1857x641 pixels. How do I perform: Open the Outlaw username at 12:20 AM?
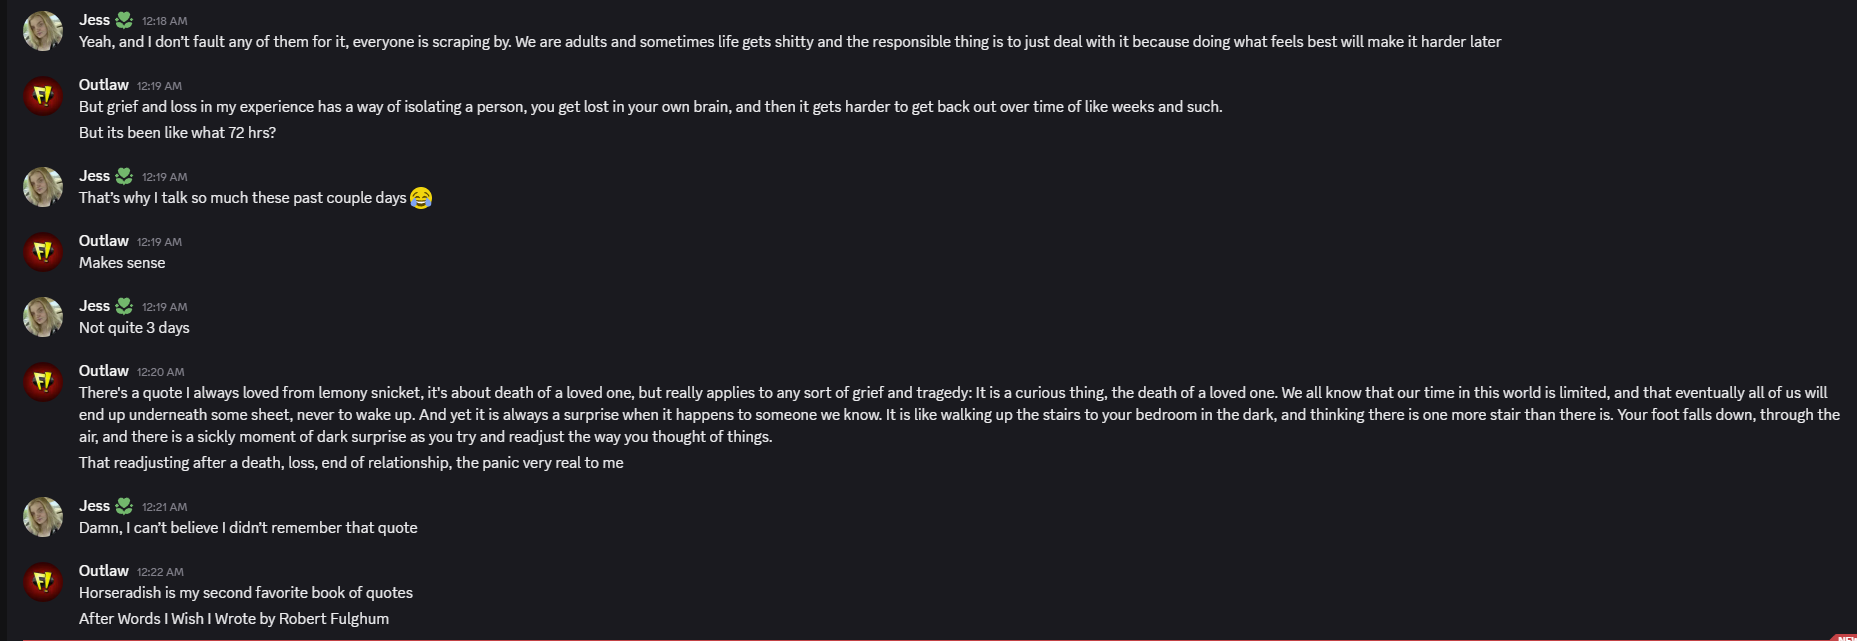(x=104, y=371)
